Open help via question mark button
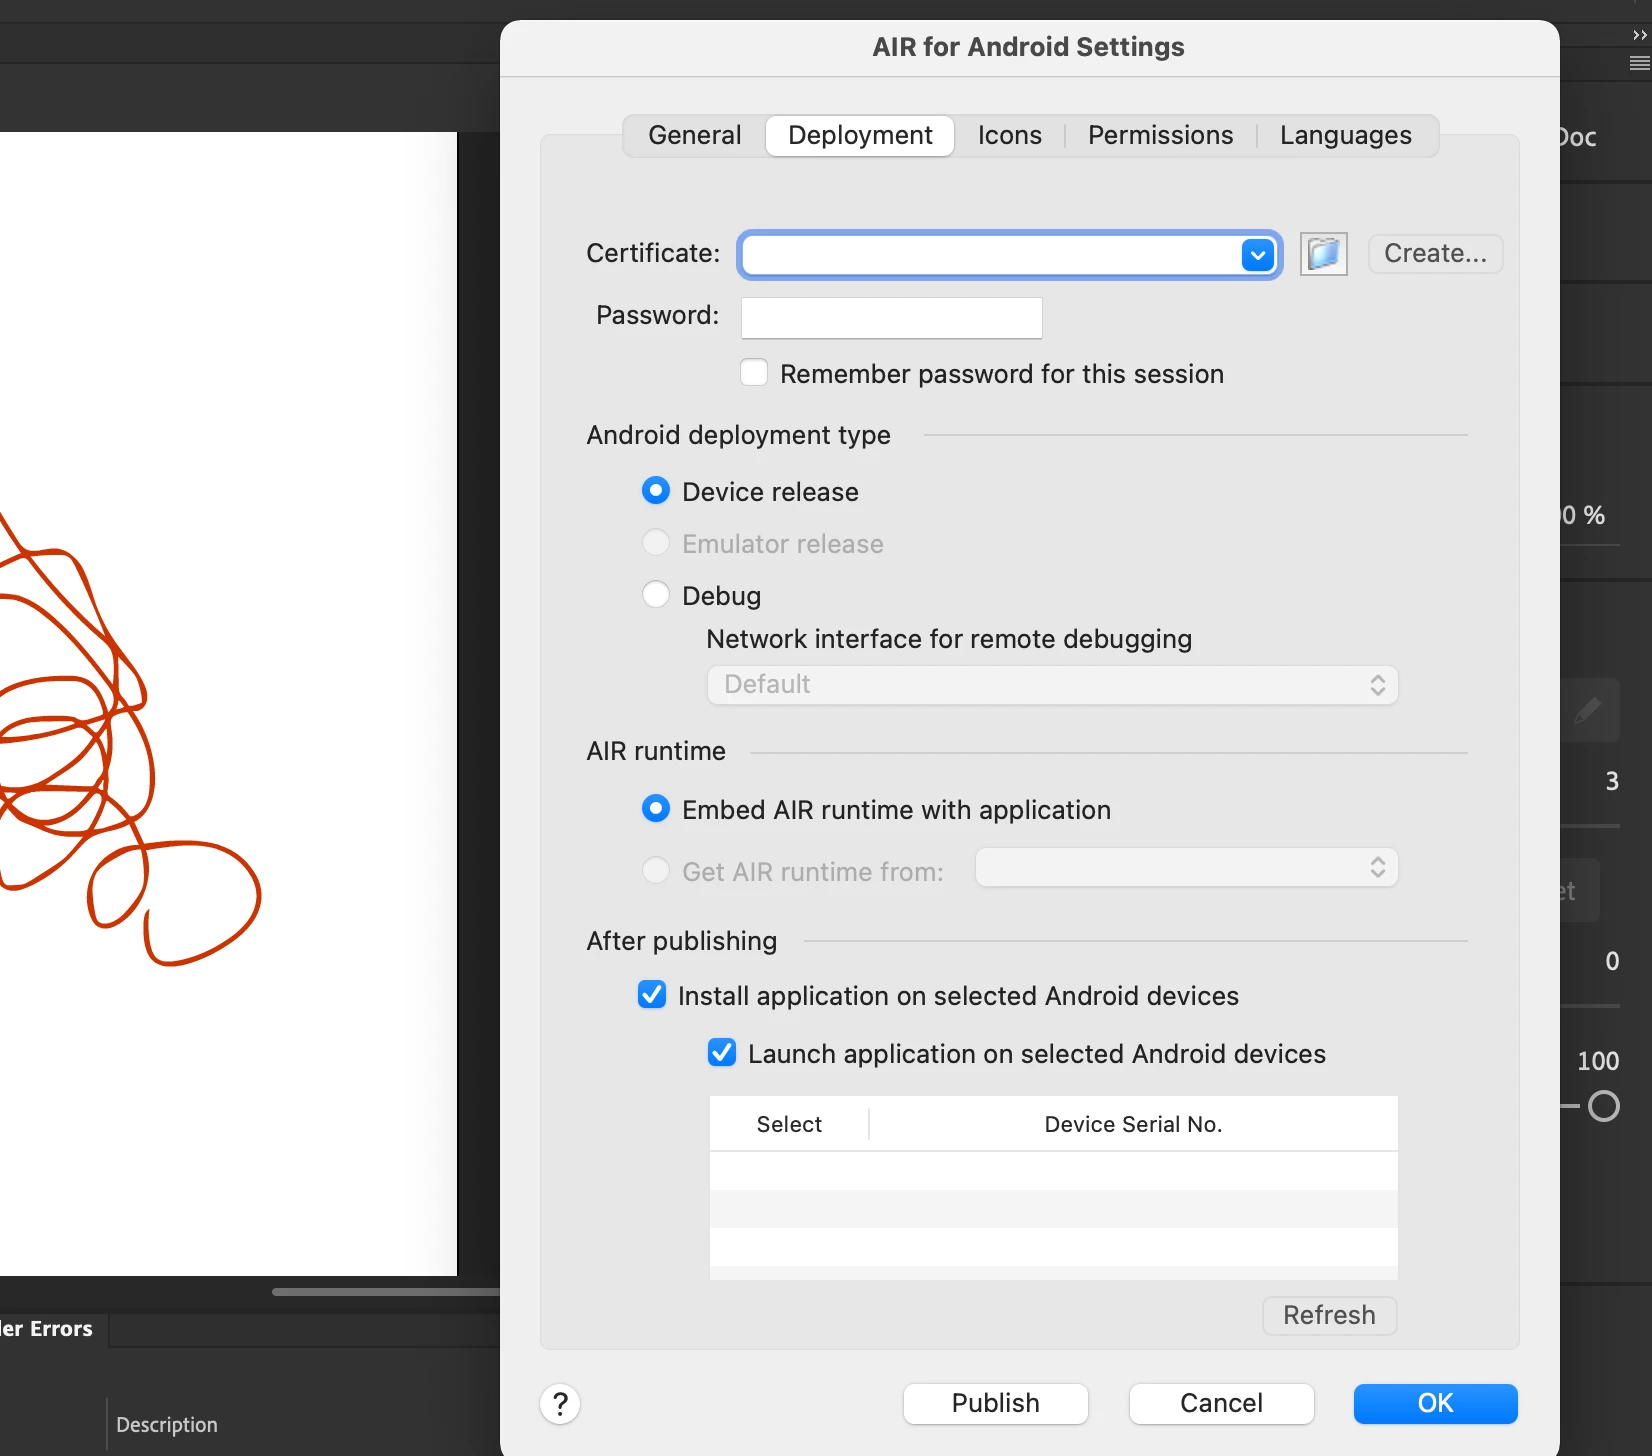Screen dimensions: 1652x1456 (560, 1403)
